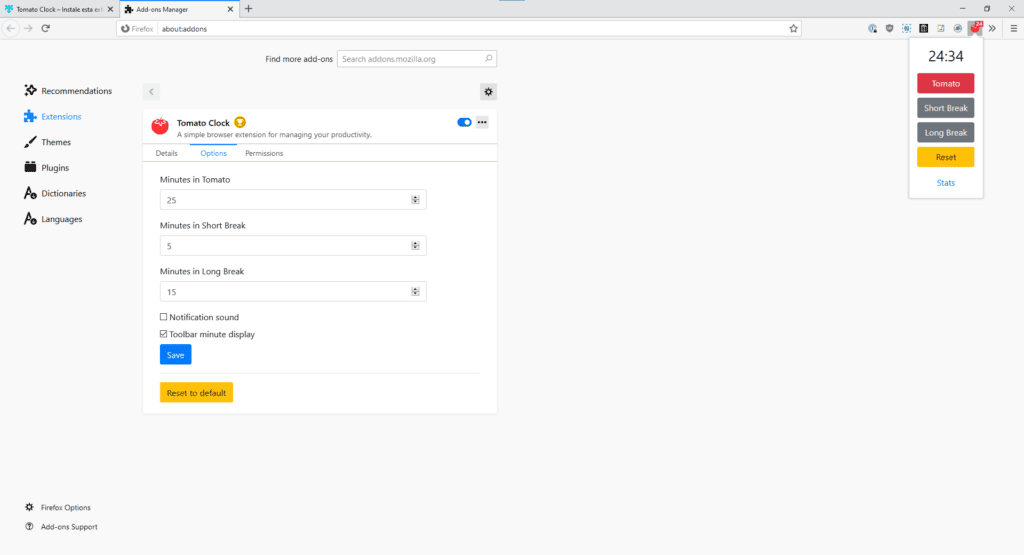Click the Reset to default button
This screenshot has height=555, width=1024.
[x=197, y=392]
